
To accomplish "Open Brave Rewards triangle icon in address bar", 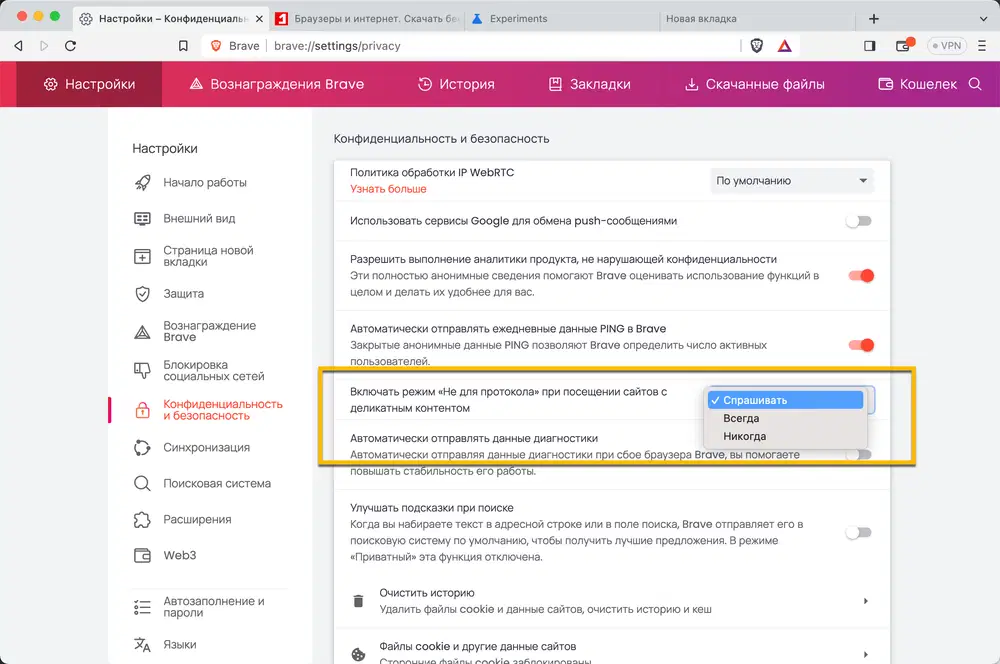I will coord(784,46).
